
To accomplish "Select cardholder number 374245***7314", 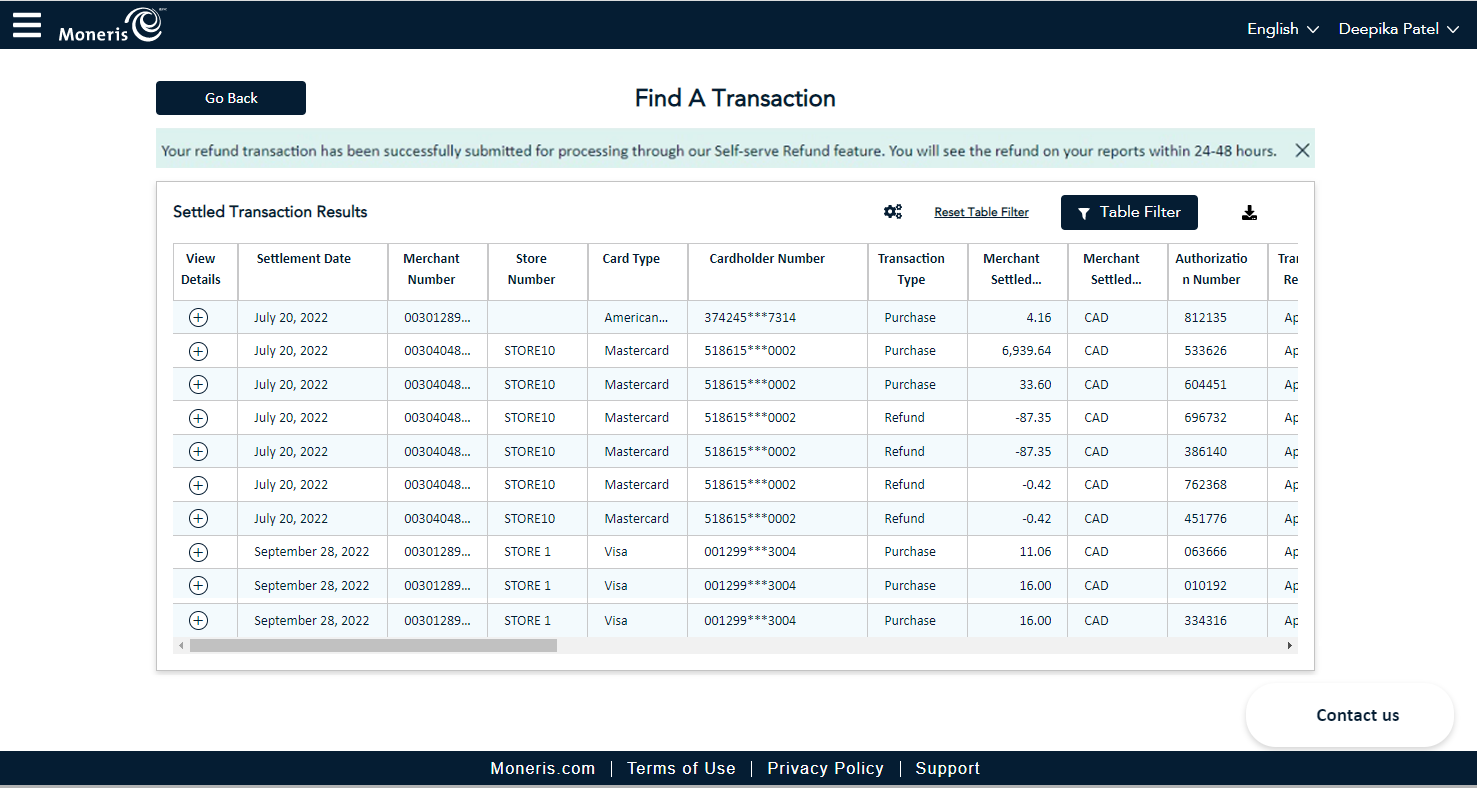I will pyautogui.click(x=750, y=318).
